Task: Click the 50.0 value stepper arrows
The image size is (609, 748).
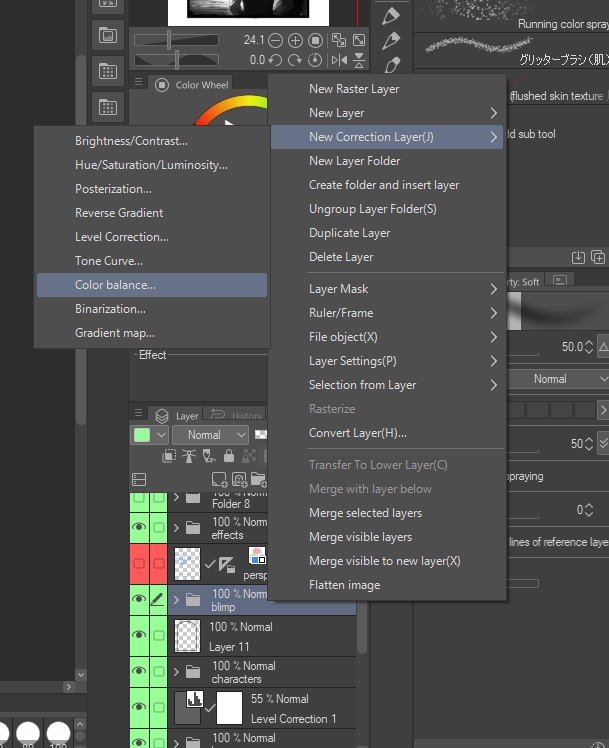Action: pyautogui.click(x=588, y=347)
